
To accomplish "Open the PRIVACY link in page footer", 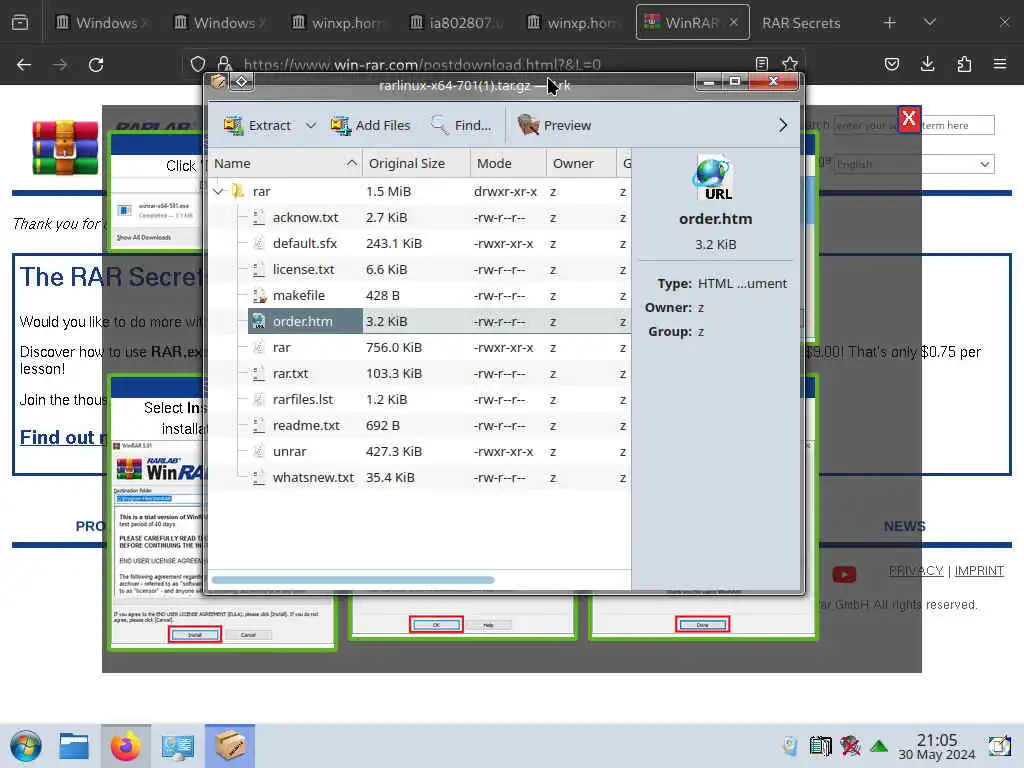I will tap(916, 571).
